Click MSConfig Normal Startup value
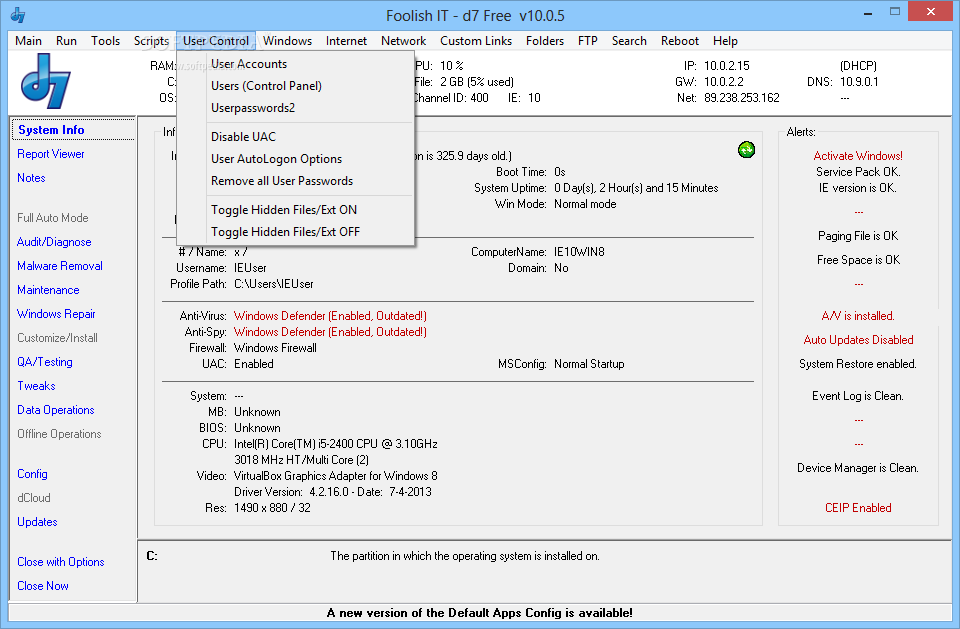 point(589,364)
